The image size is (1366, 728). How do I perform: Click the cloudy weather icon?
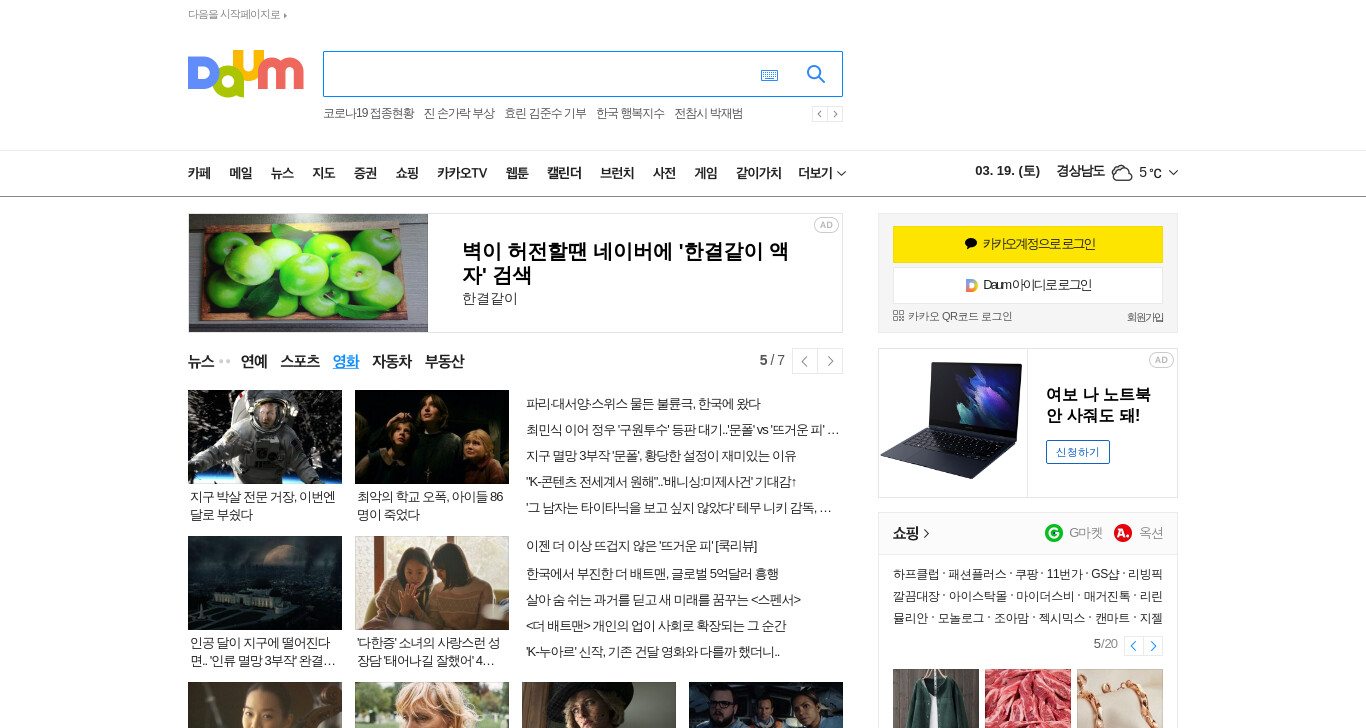point(1122,172)
